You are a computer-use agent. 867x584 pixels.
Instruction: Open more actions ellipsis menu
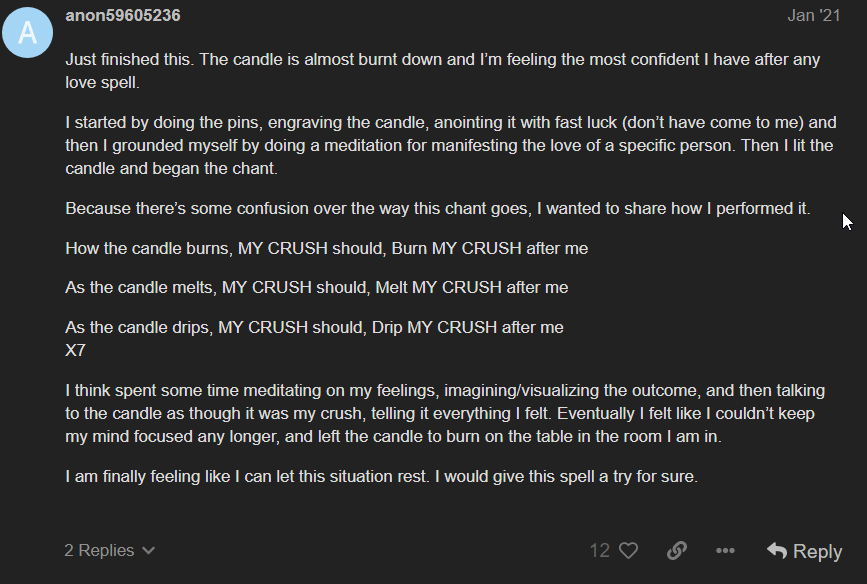[725, 550]
